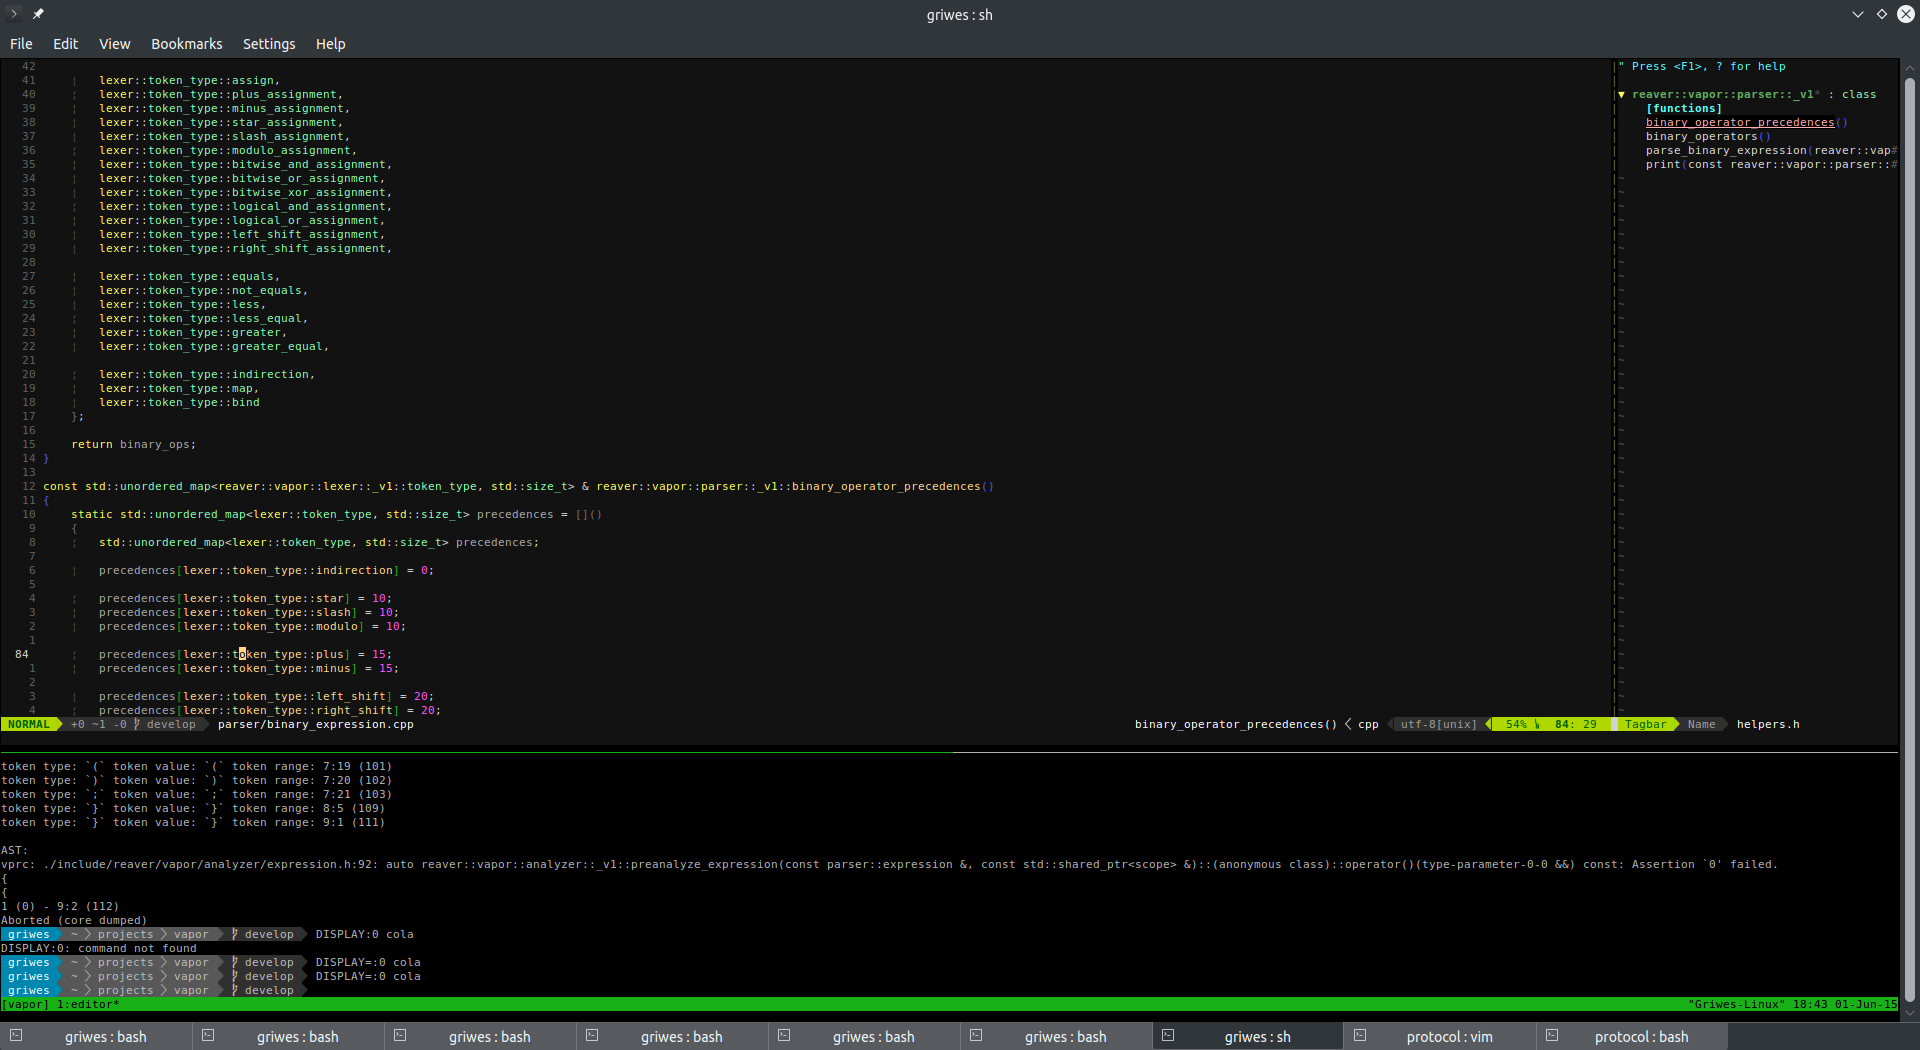Jump to print(const reaver::vapor...) in Tagbar

coord(1771,165)
